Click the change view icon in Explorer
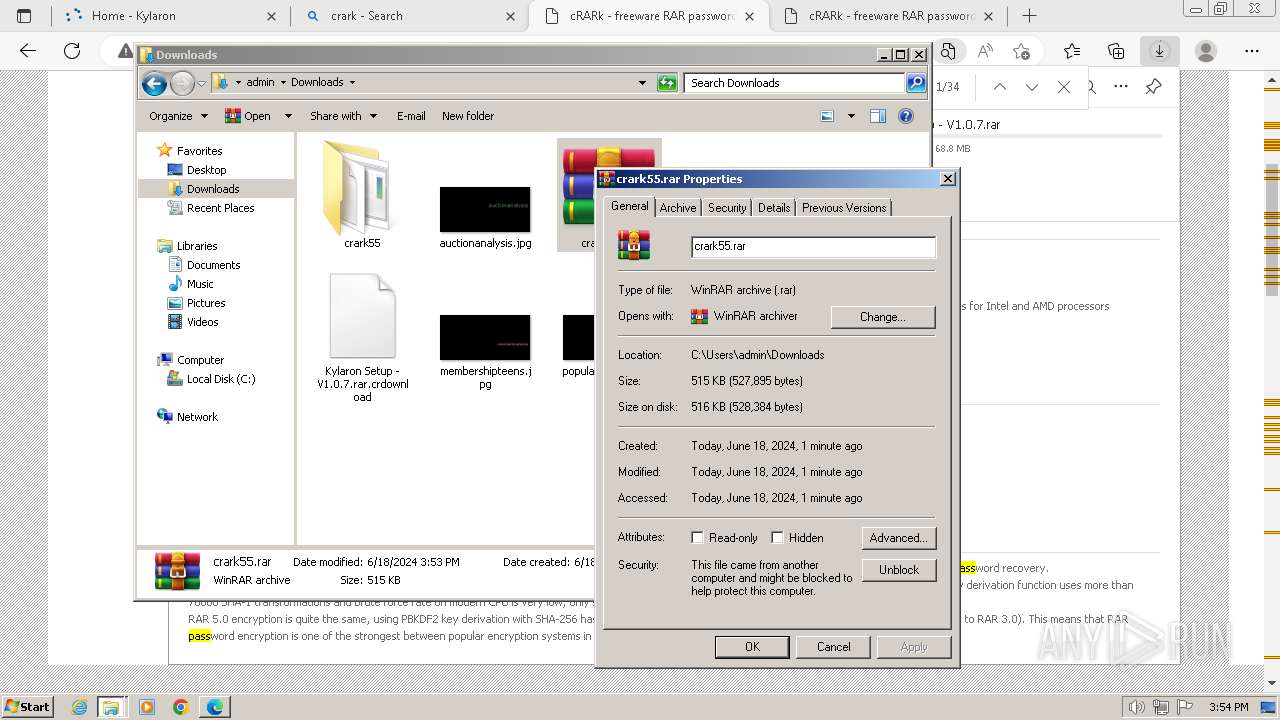The height and width of the screenshot is (720, 1280). 827,116
